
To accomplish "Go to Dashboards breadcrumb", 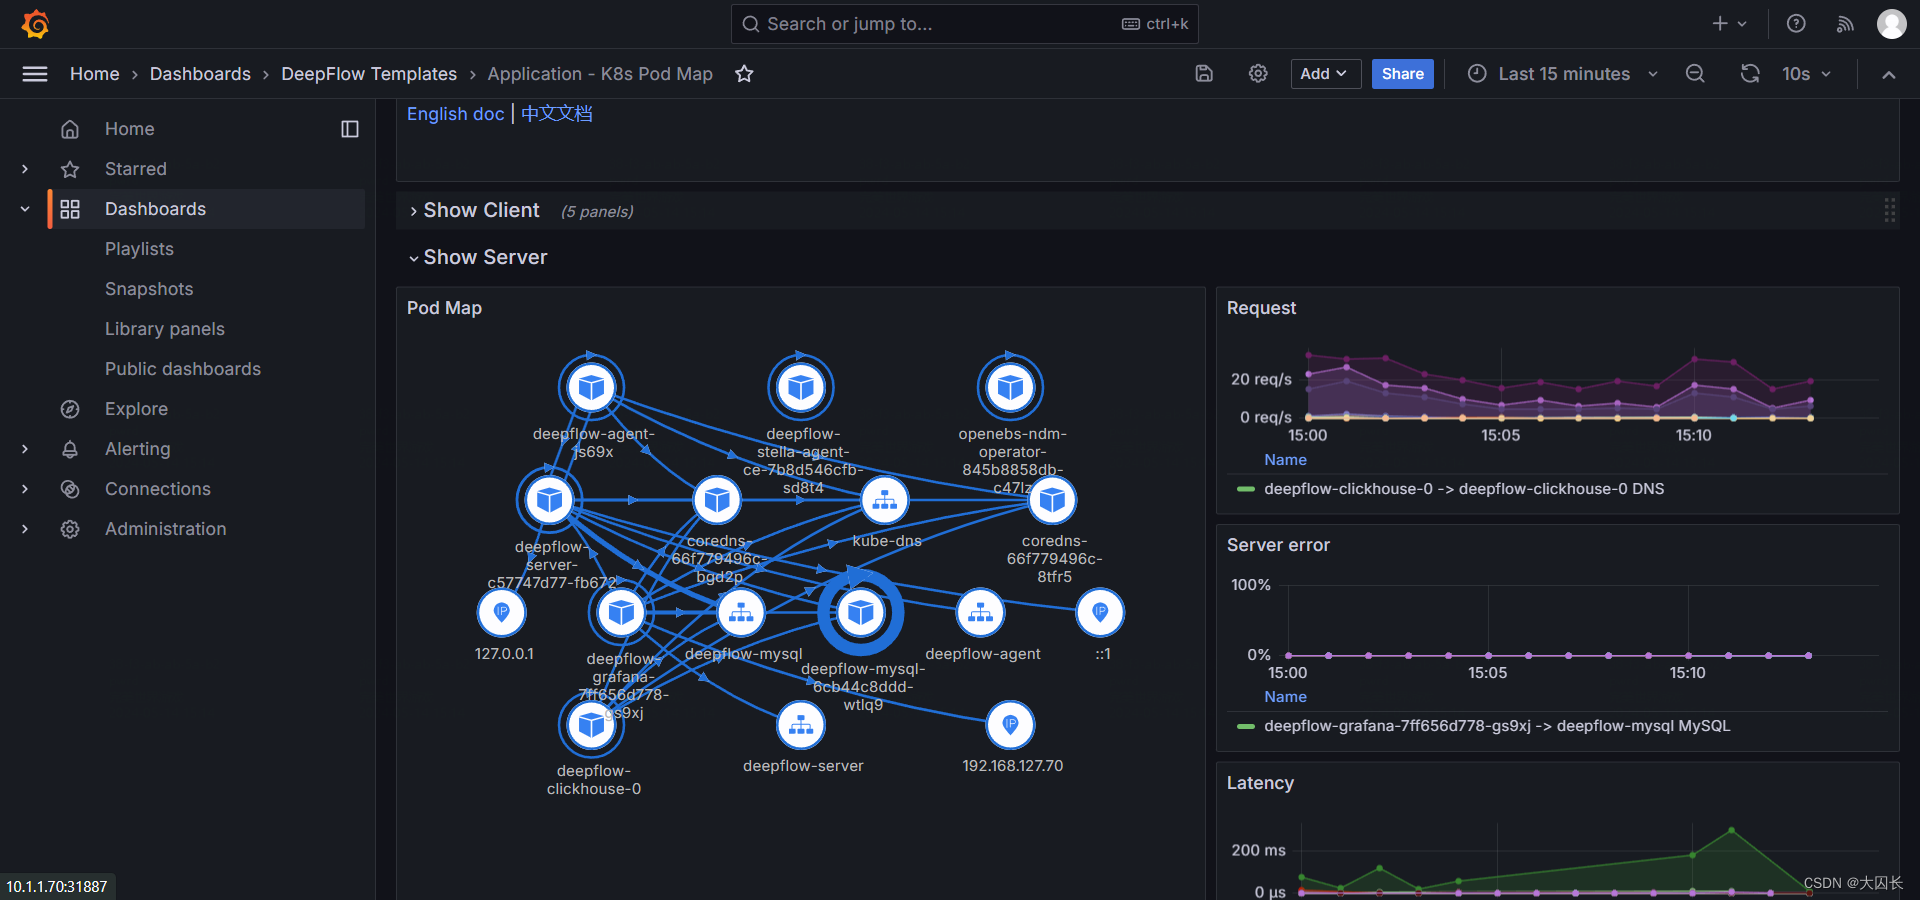I will (x=200, y=74).
